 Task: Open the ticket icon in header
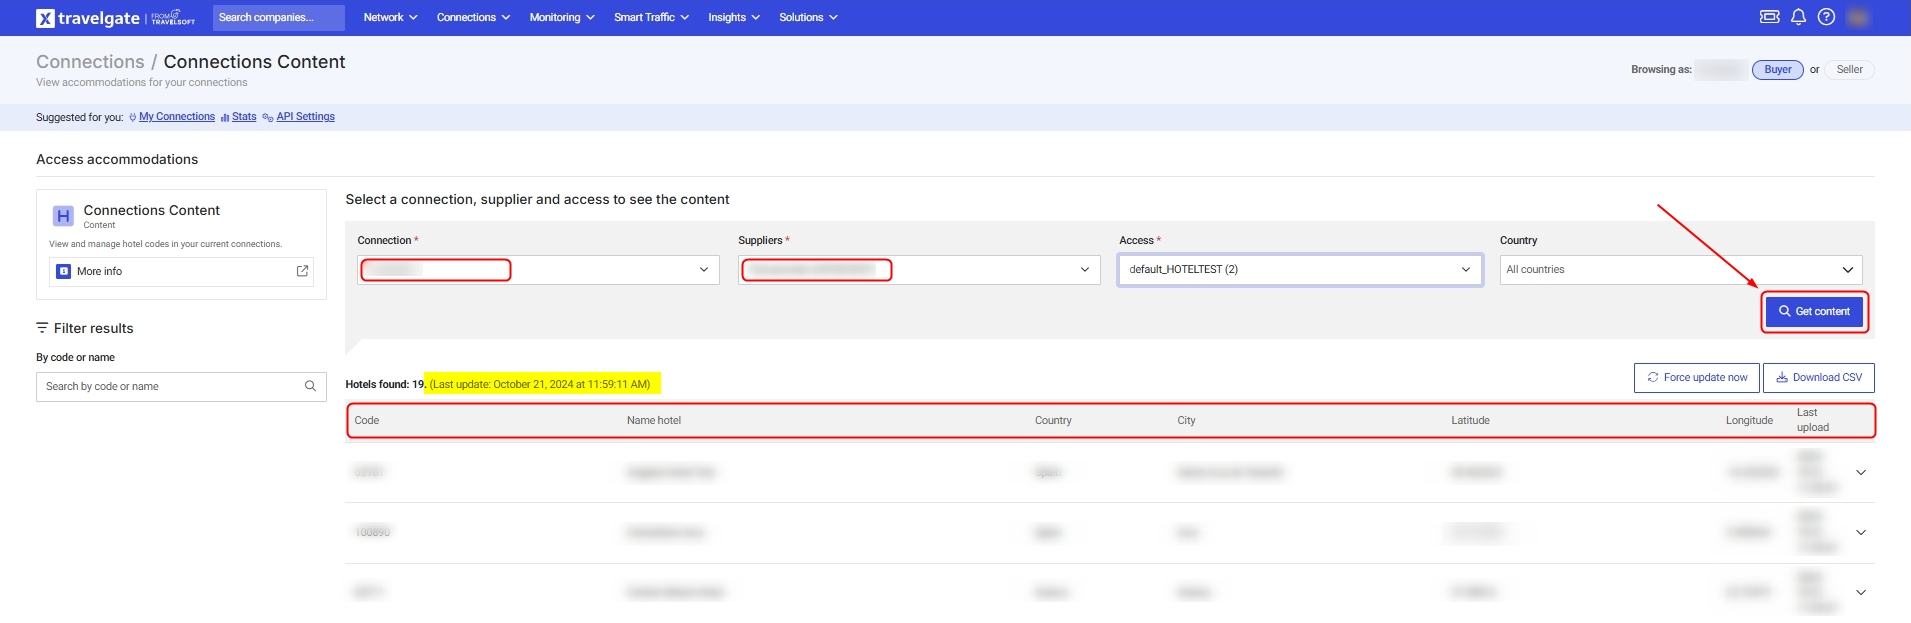click(x=1769, y=17)
